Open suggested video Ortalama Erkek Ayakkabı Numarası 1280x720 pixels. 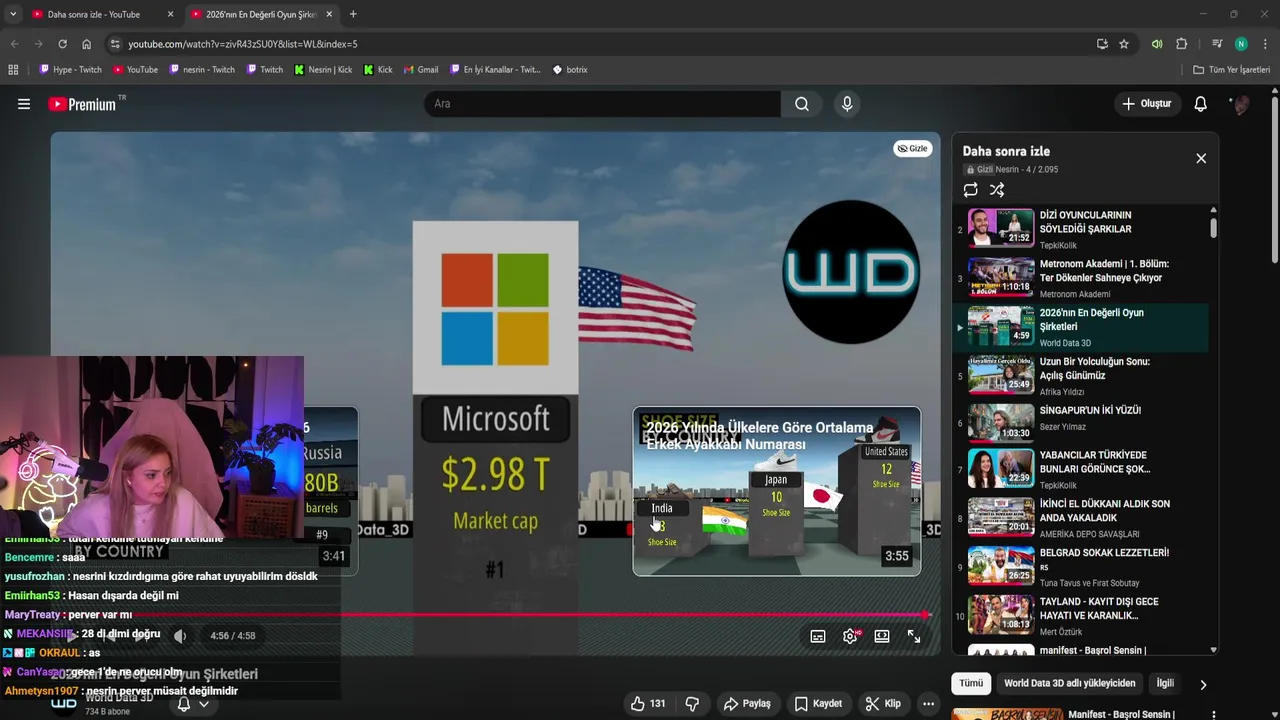pos(776,491)
